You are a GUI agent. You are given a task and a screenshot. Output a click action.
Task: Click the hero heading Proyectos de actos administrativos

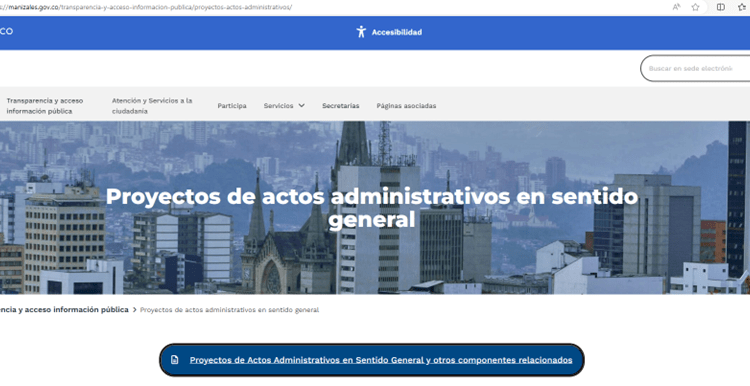click(372, 208)
